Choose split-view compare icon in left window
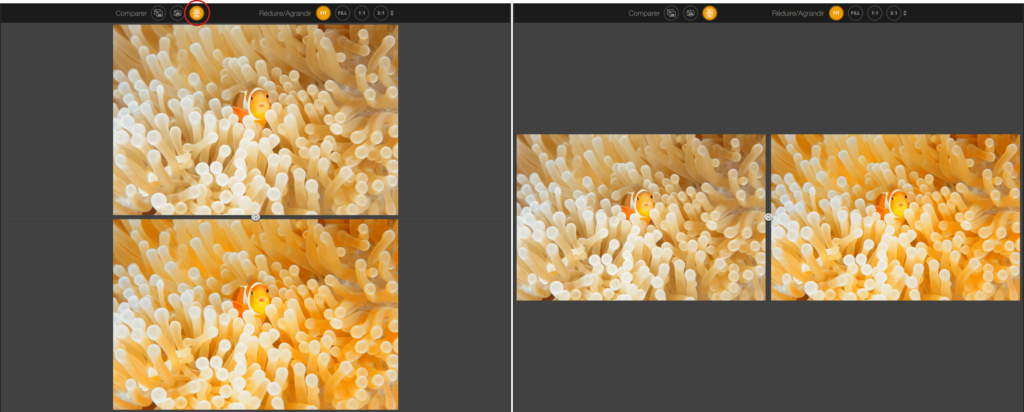The height and width of the screenshot is (412, 1024). pyautogui.click(x=177, y=13)
